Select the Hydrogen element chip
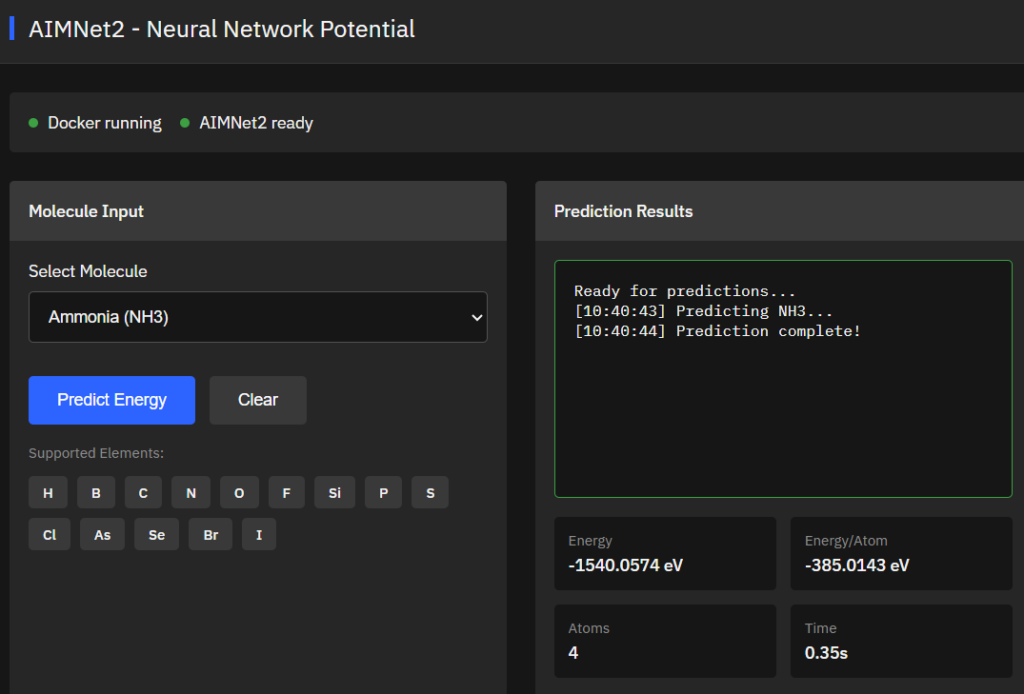This screenshot has height=694, width=1024. 48,492
